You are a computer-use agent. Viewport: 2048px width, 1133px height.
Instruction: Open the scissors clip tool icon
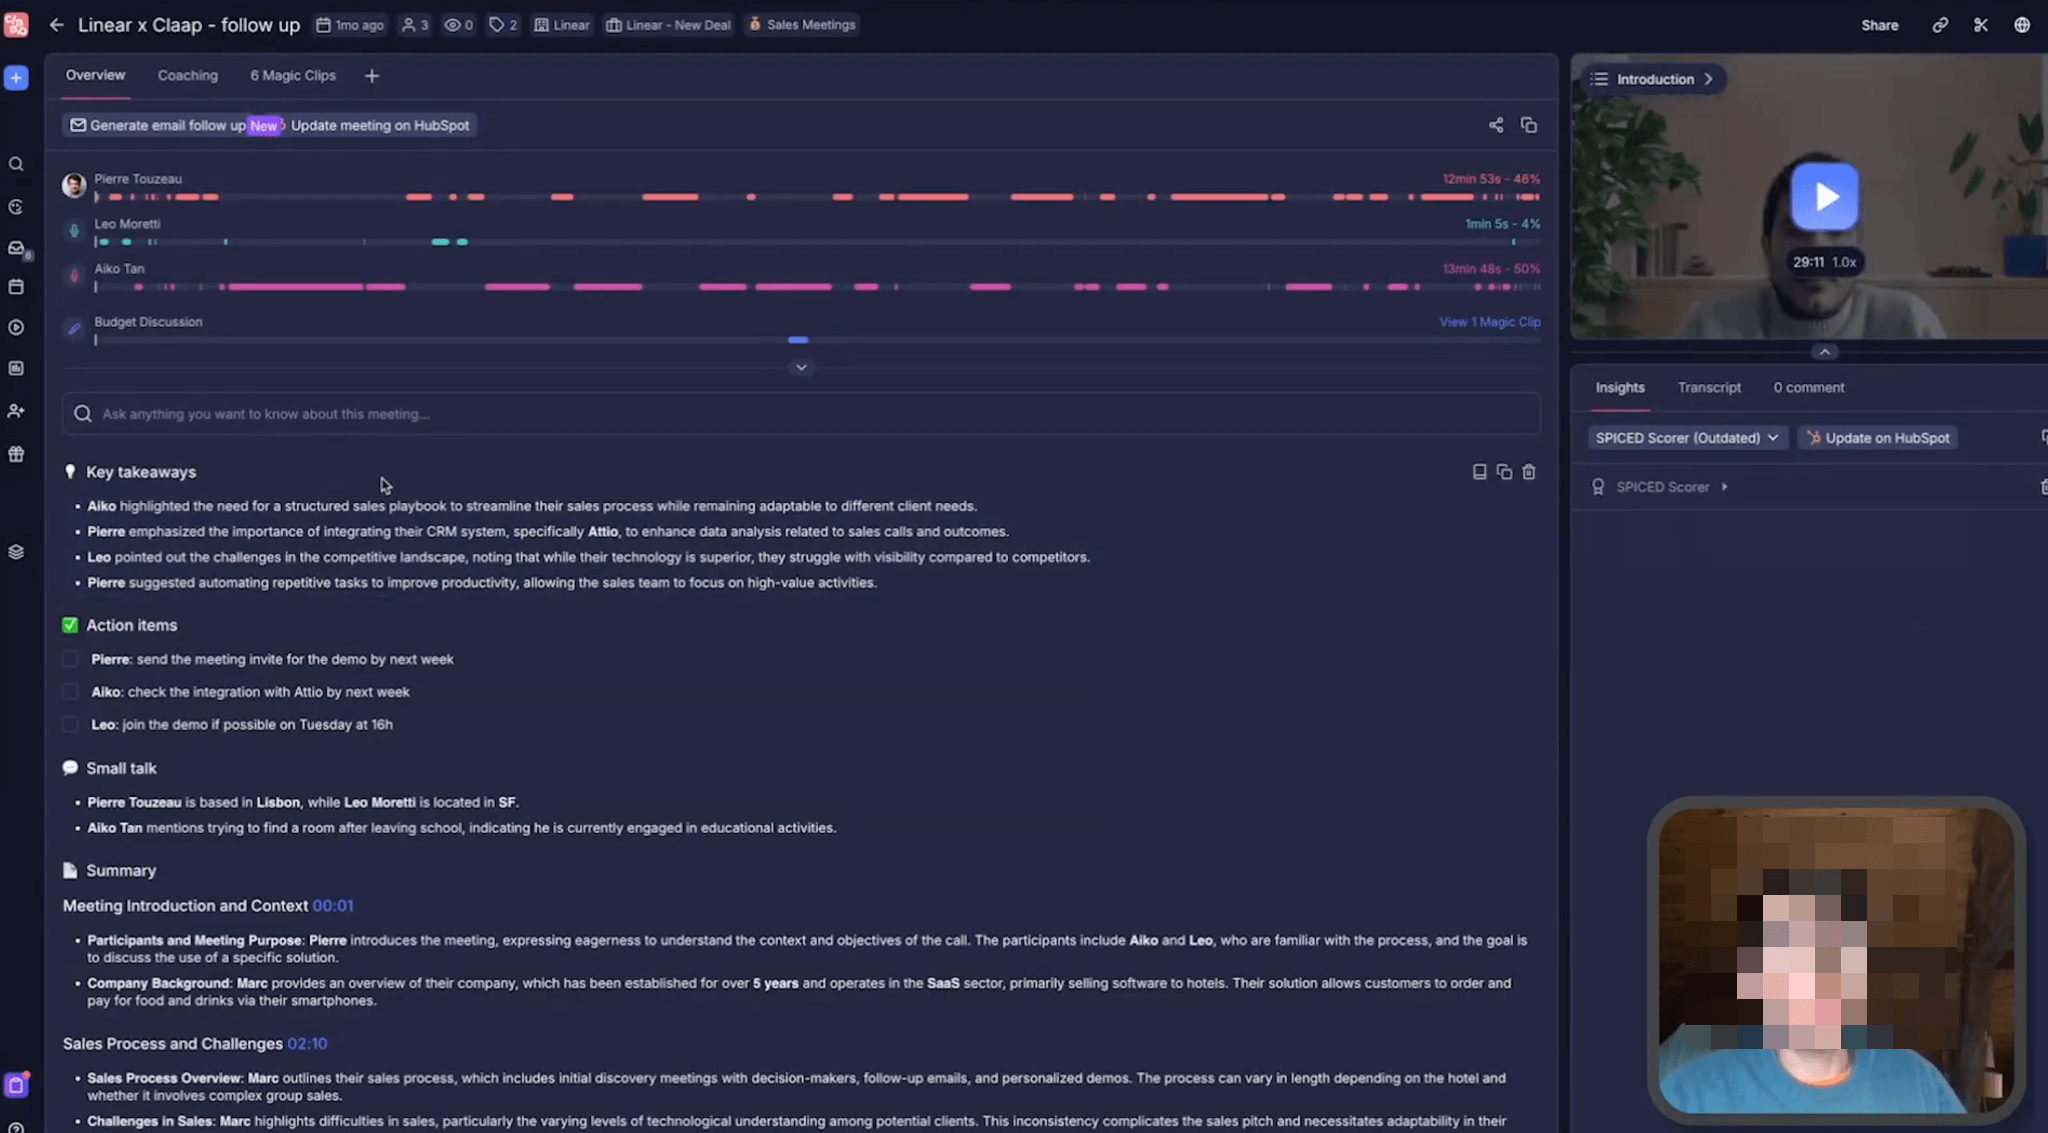[1981, 25]
